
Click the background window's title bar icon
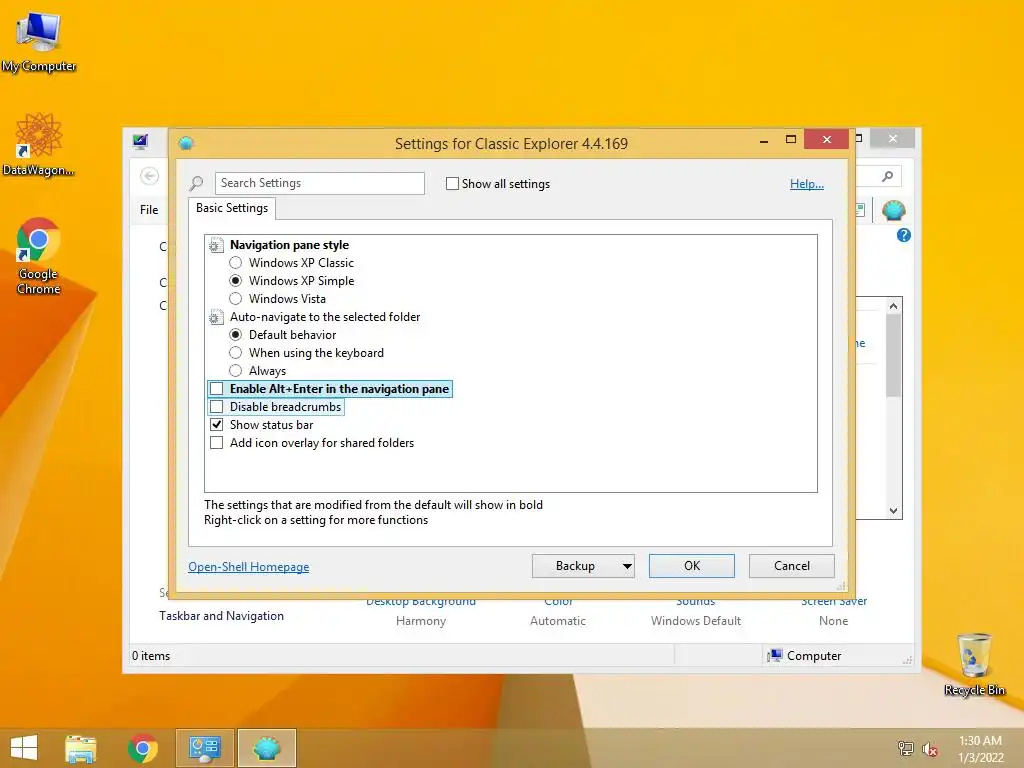click(x=140, y=141)
